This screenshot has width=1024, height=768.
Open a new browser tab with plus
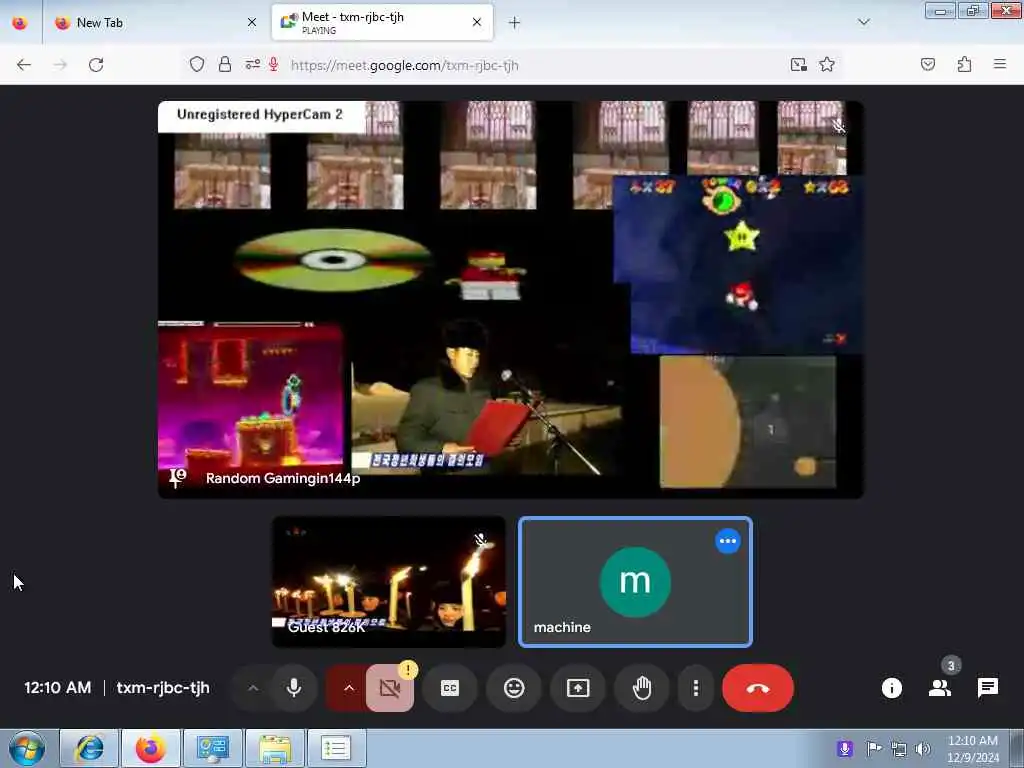coord(515,23)
